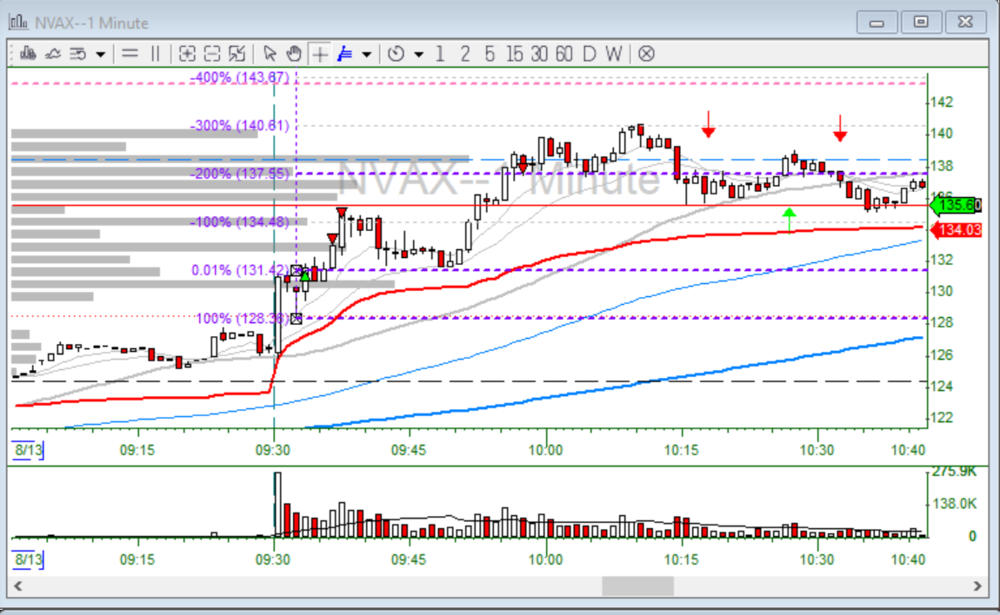Click the reset zoom icon

tap(237, 54)
